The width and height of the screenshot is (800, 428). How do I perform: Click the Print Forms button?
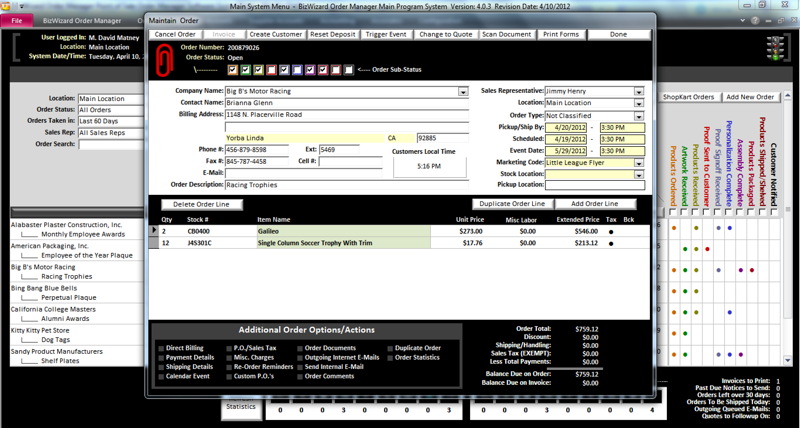[x=561, y=35]
